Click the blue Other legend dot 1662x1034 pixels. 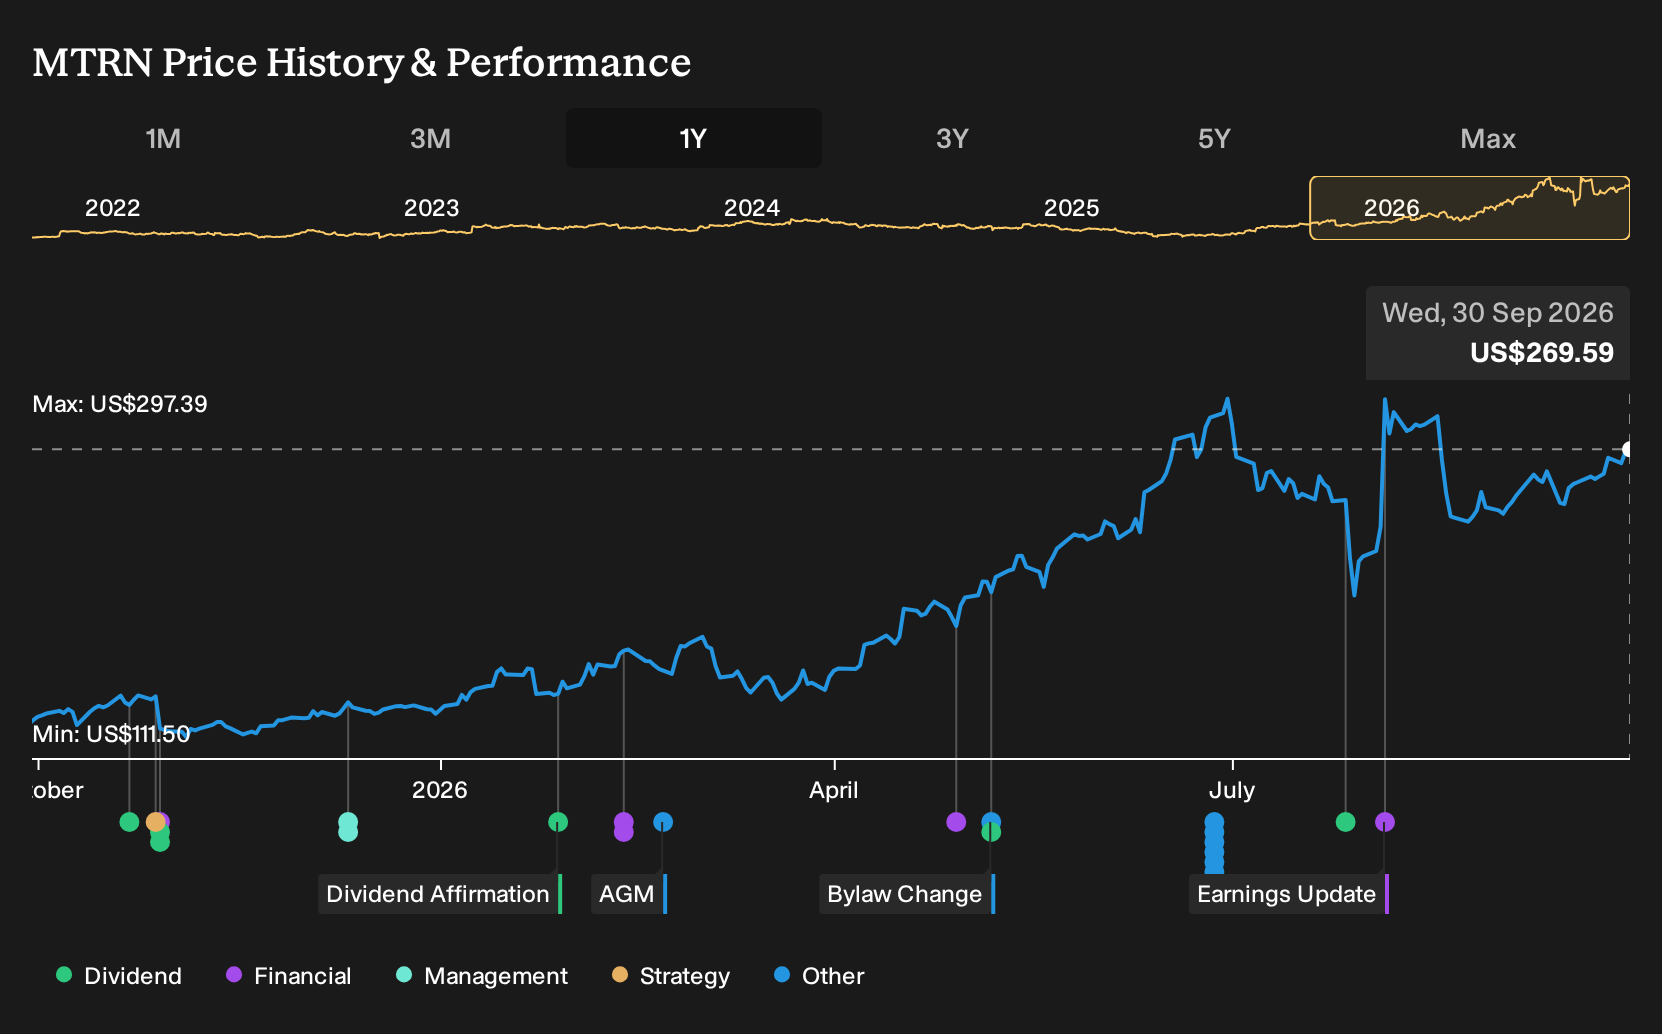pyautogui.click(x=782, y=975)
